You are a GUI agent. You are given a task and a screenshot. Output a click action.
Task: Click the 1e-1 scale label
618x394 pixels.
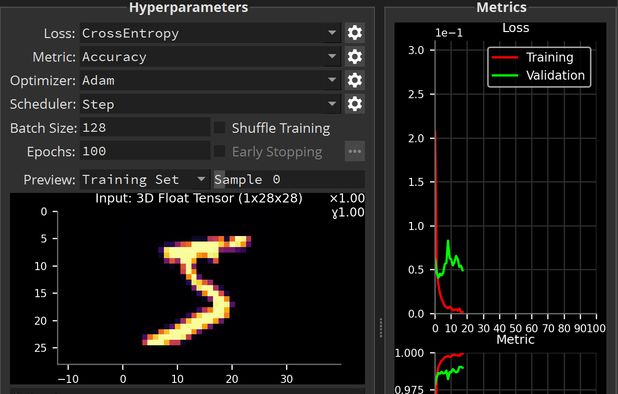point(449,33)
